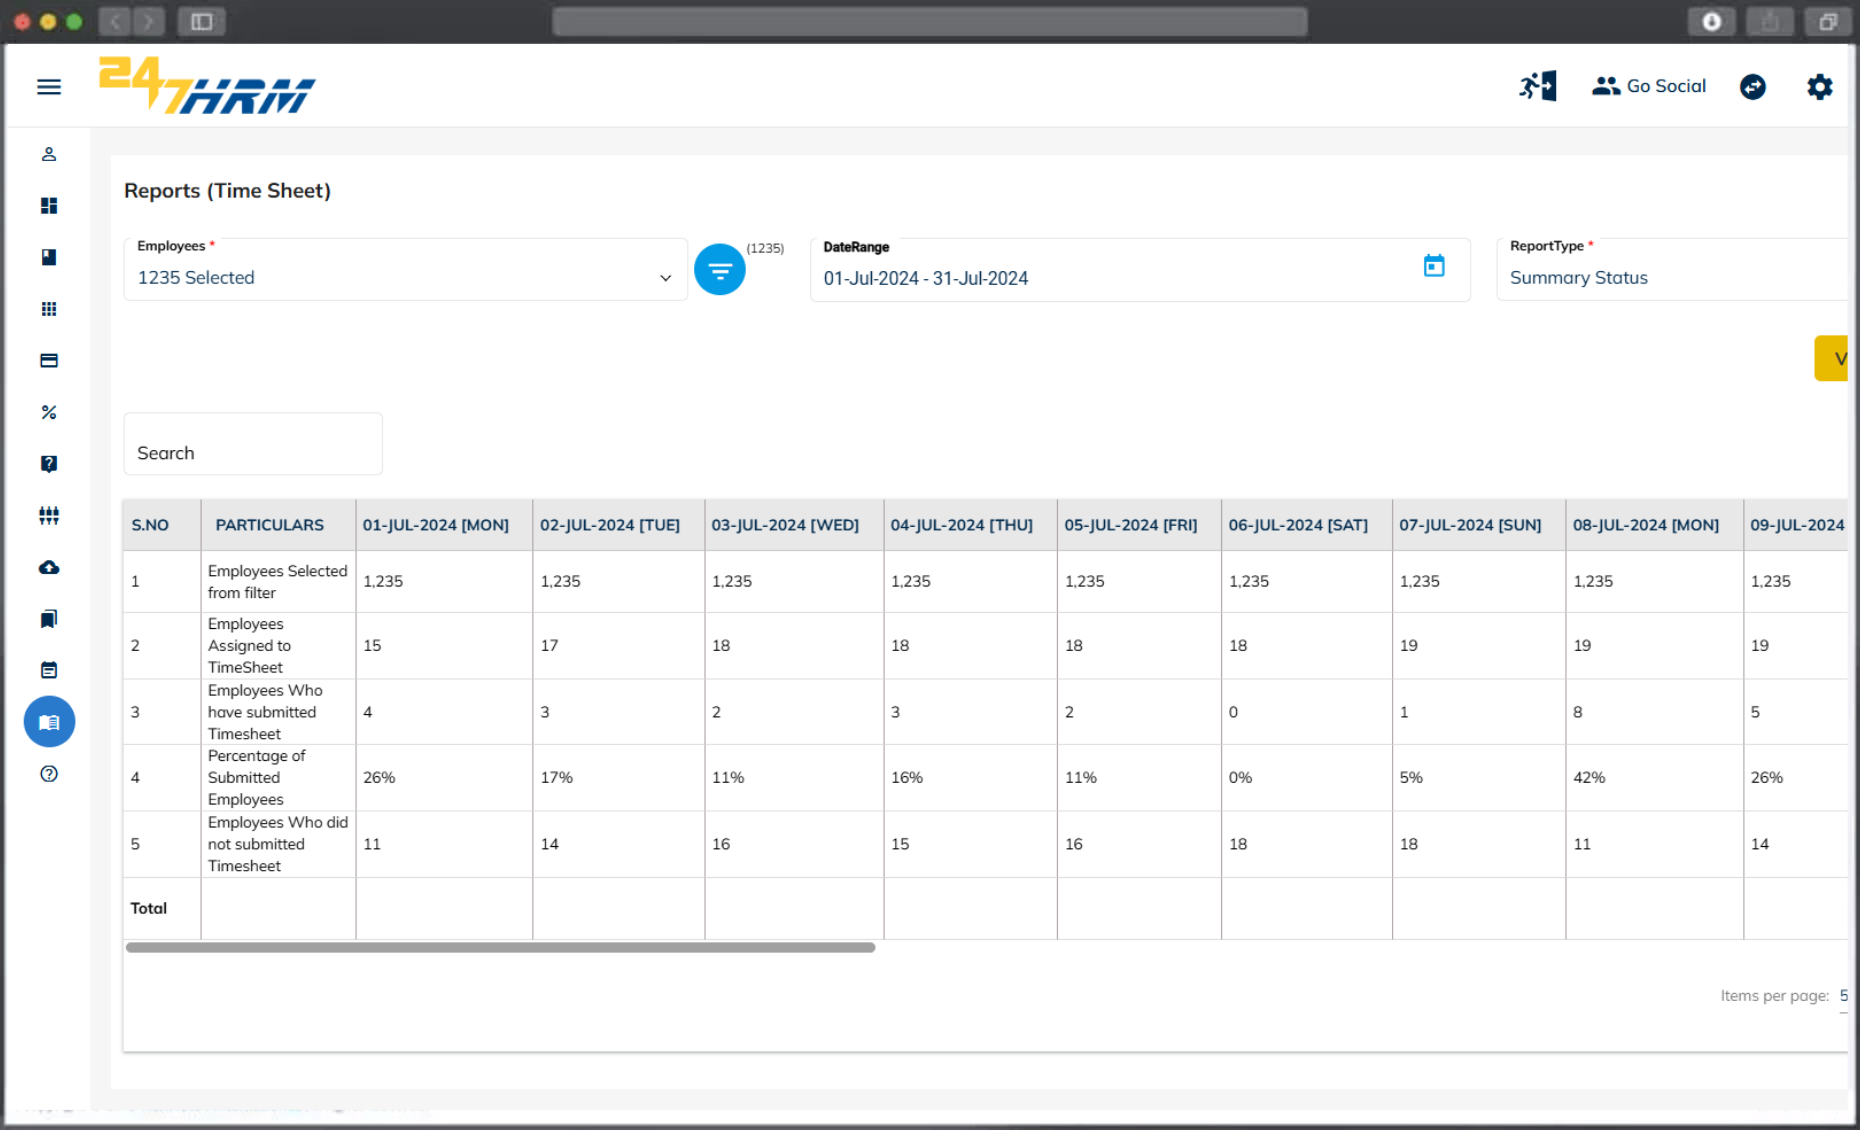Image resolution: width=1860 pixels, height=1130 pixels.
Task: Click Go Social in the header
Action: click(x=1649, y=86)
